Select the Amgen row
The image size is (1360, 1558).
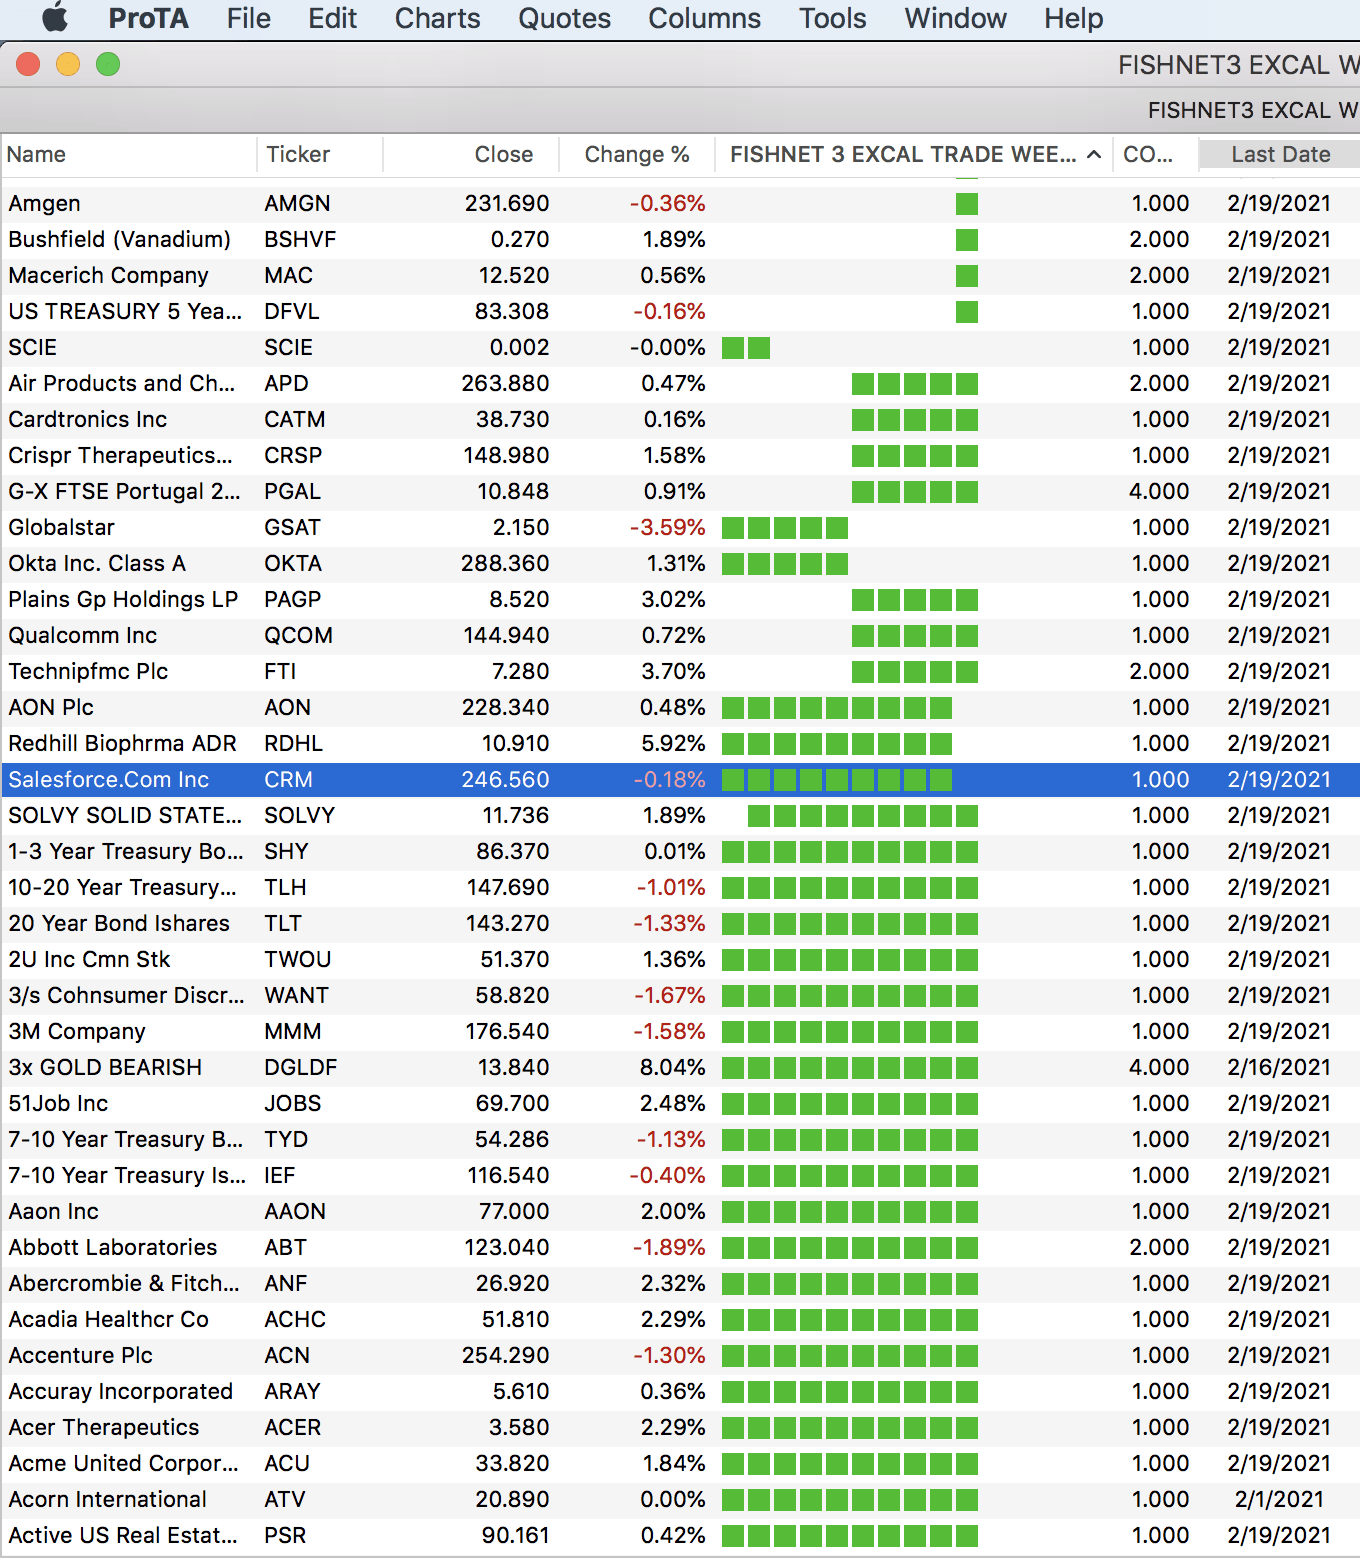pos(680,204)
